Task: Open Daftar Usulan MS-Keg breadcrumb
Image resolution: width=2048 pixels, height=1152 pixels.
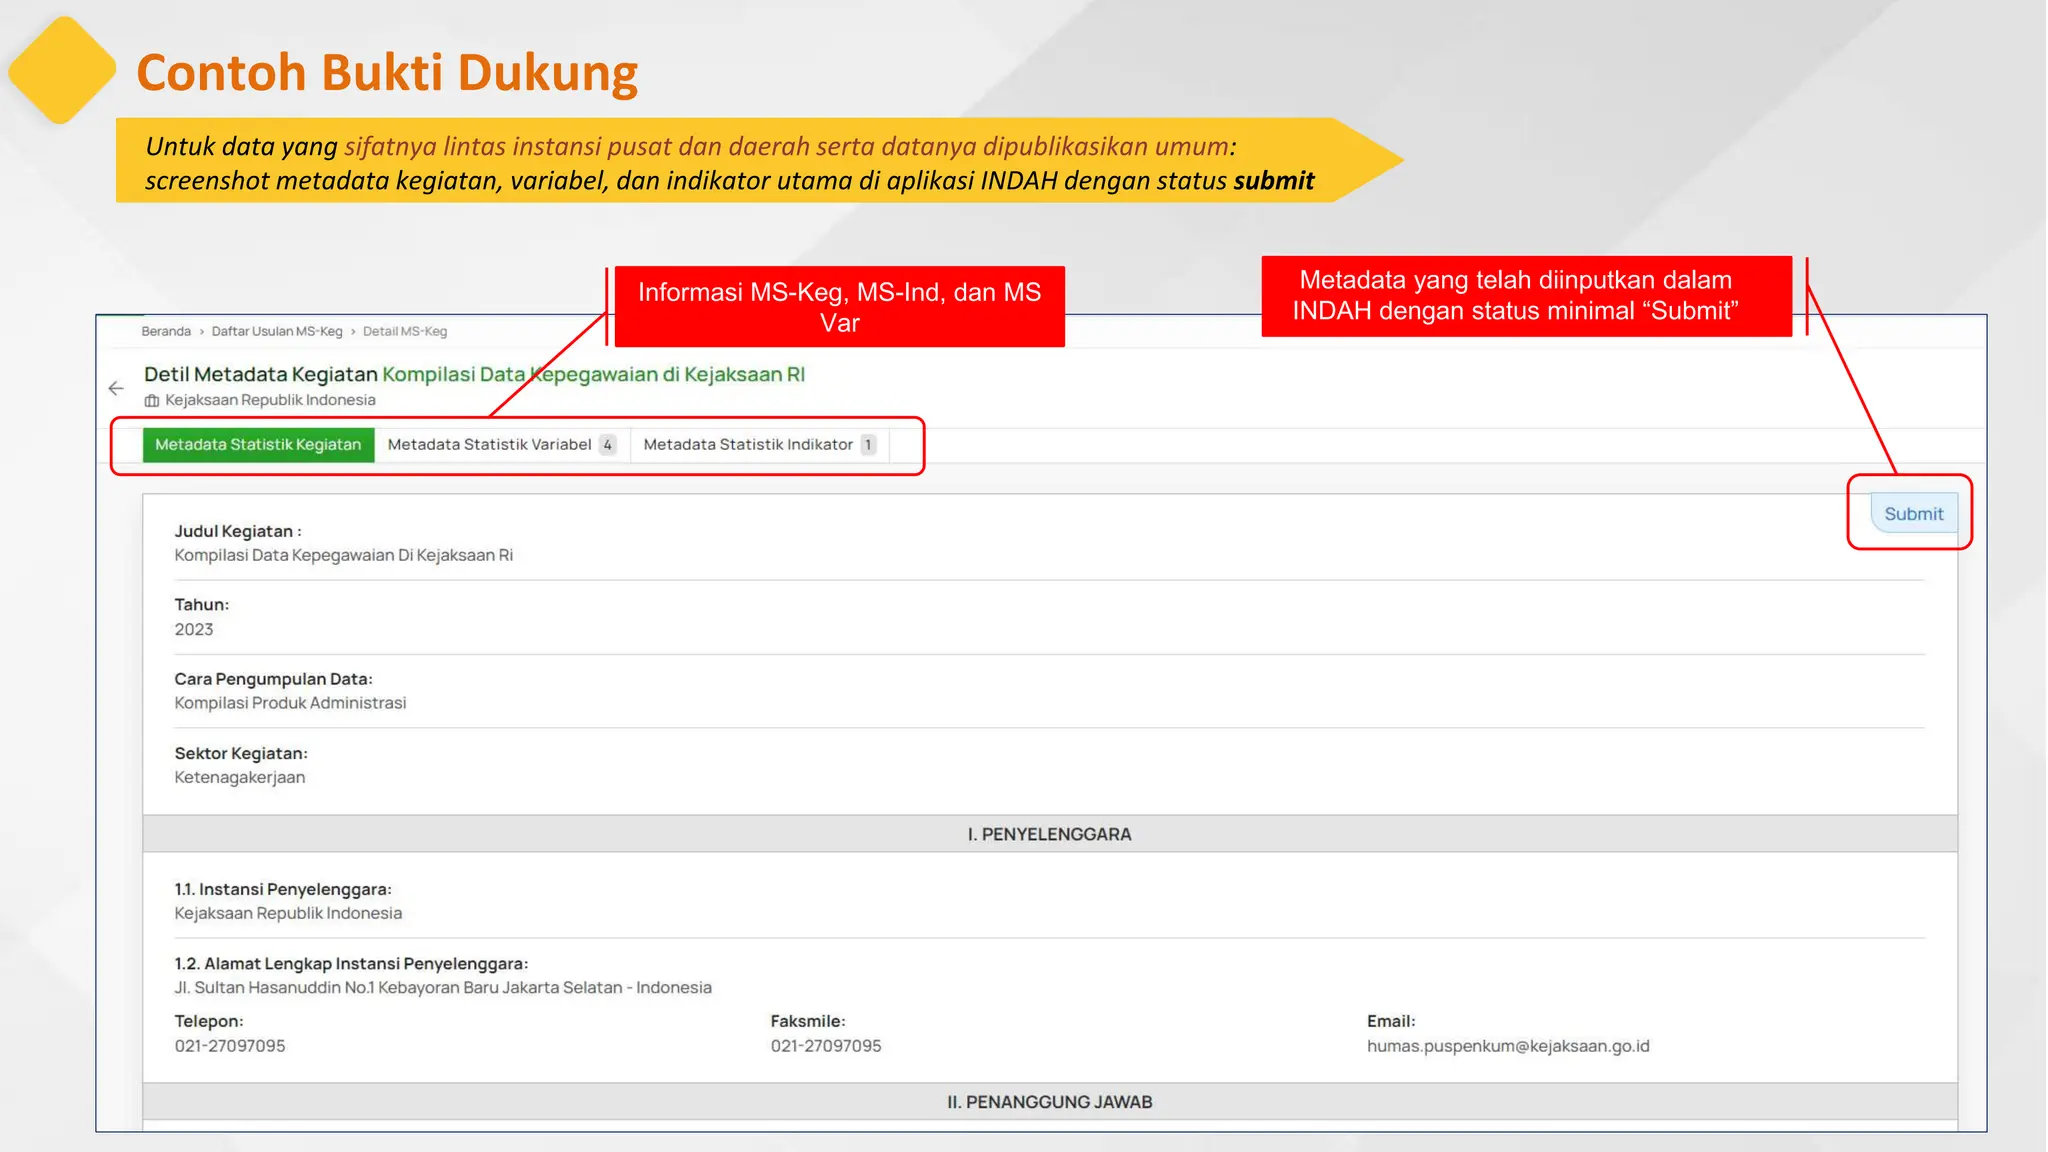Action: (x=277, y=332)
